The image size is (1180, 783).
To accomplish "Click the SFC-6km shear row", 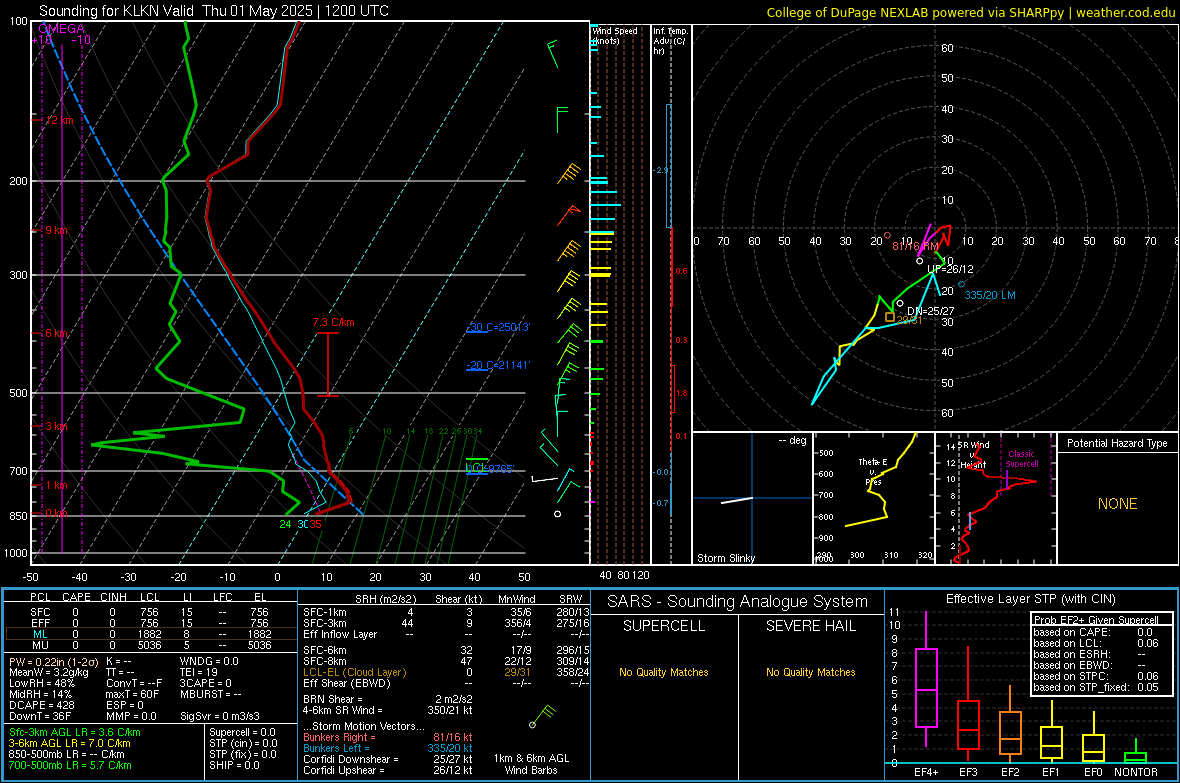I will [446, 650].
